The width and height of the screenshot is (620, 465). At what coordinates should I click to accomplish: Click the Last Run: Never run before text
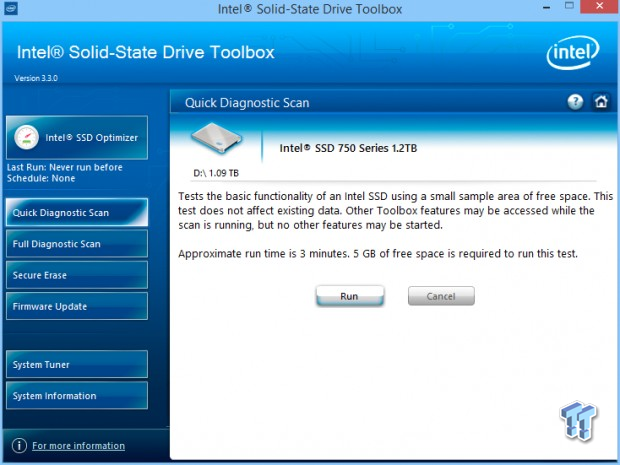click(65, 167)
